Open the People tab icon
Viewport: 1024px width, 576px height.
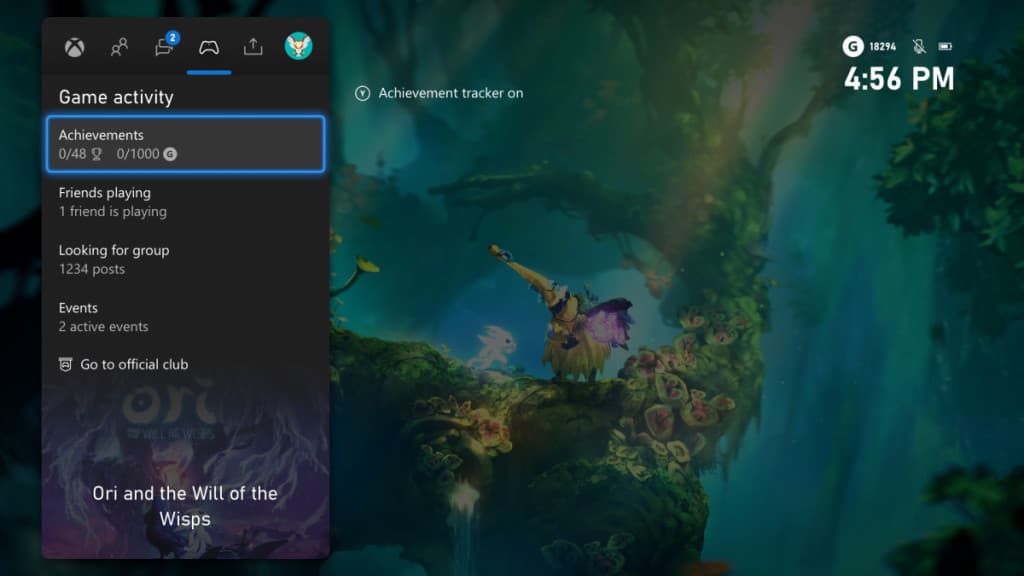[119, 47]
